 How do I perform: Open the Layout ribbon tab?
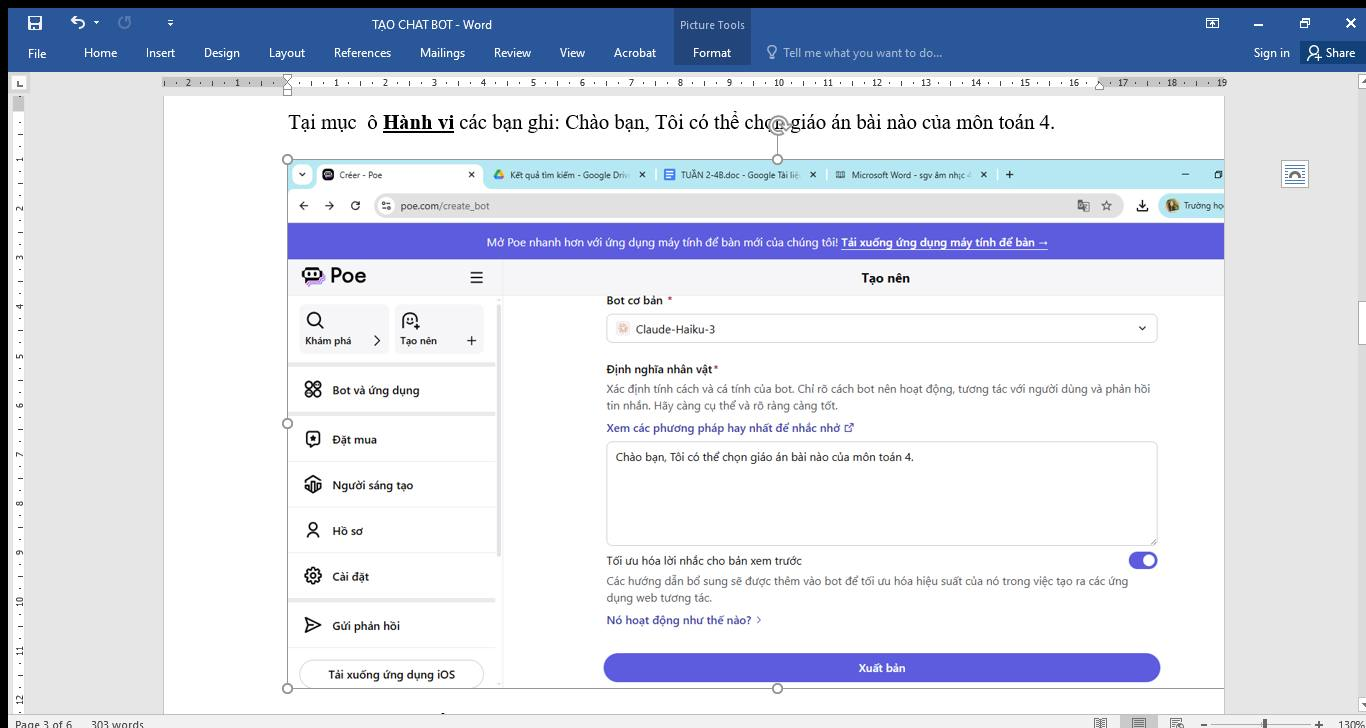pos(287,53)
